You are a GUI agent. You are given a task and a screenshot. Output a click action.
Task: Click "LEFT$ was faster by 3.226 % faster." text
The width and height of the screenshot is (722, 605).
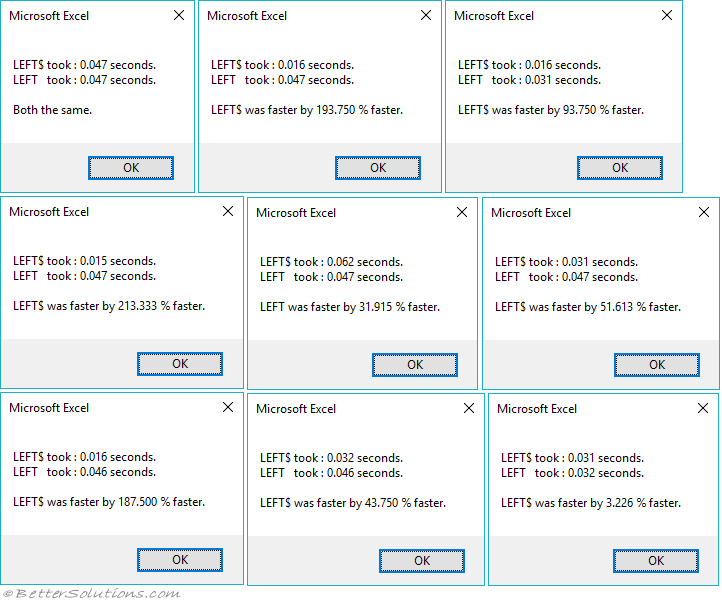coord(591,503)
